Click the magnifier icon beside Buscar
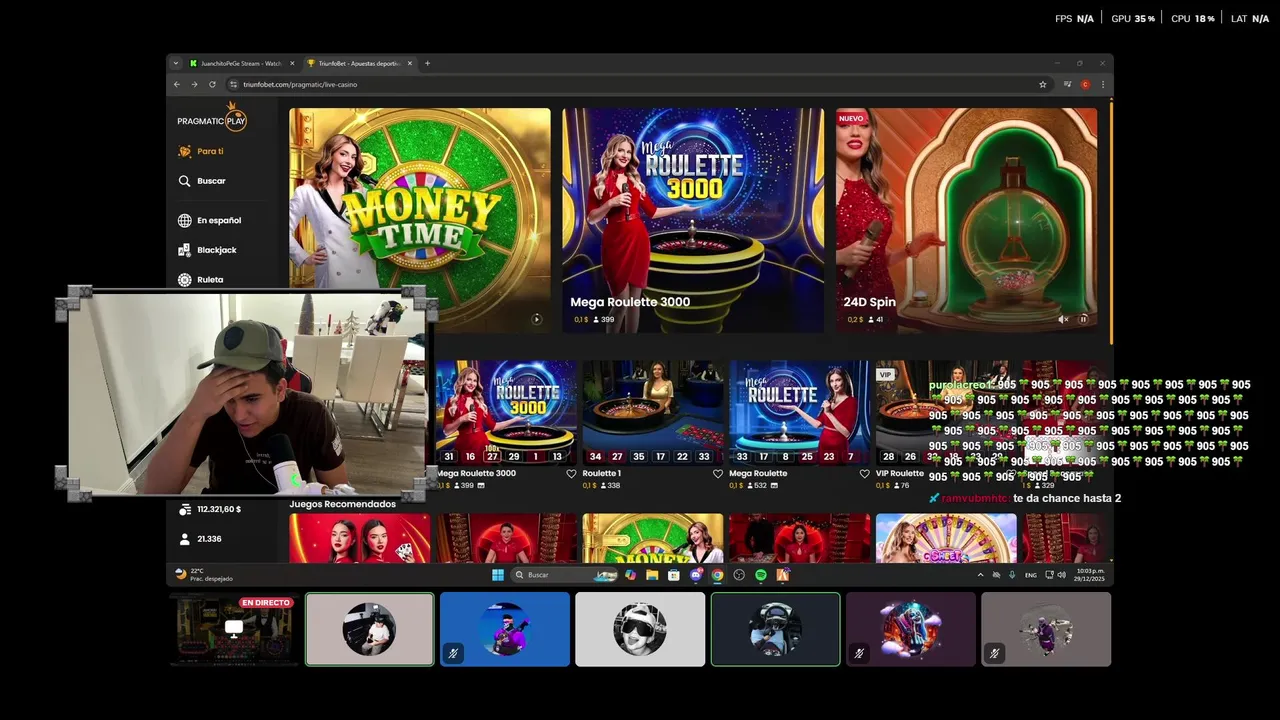The image size is (1280, 720). click(184, 181)
